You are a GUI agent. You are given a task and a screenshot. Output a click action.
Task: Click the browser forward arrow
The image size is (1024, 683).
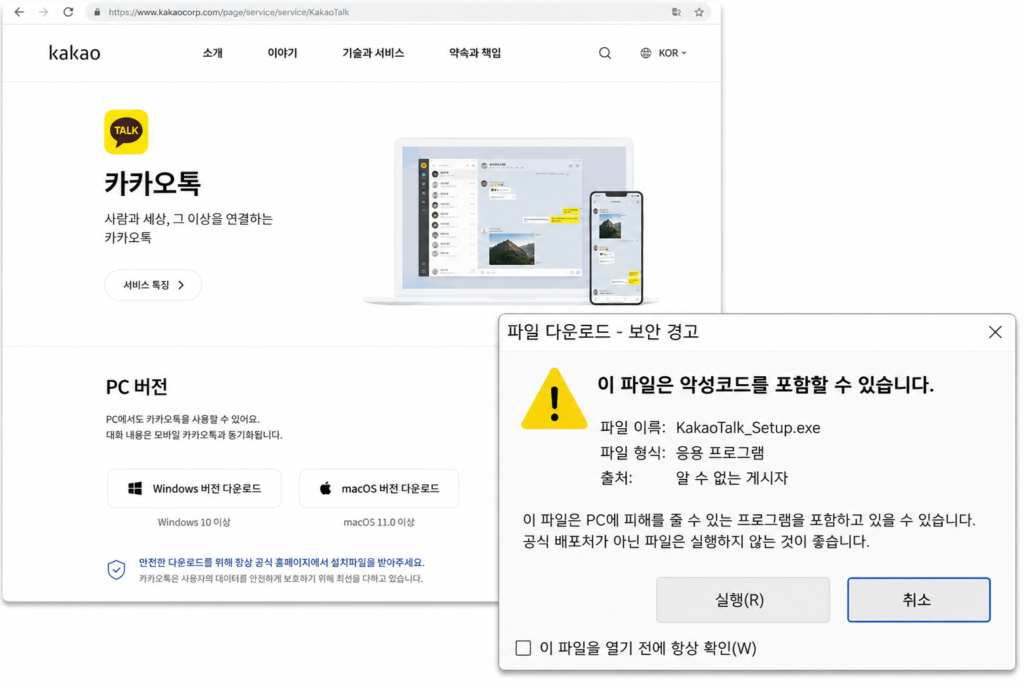(43, 12)
